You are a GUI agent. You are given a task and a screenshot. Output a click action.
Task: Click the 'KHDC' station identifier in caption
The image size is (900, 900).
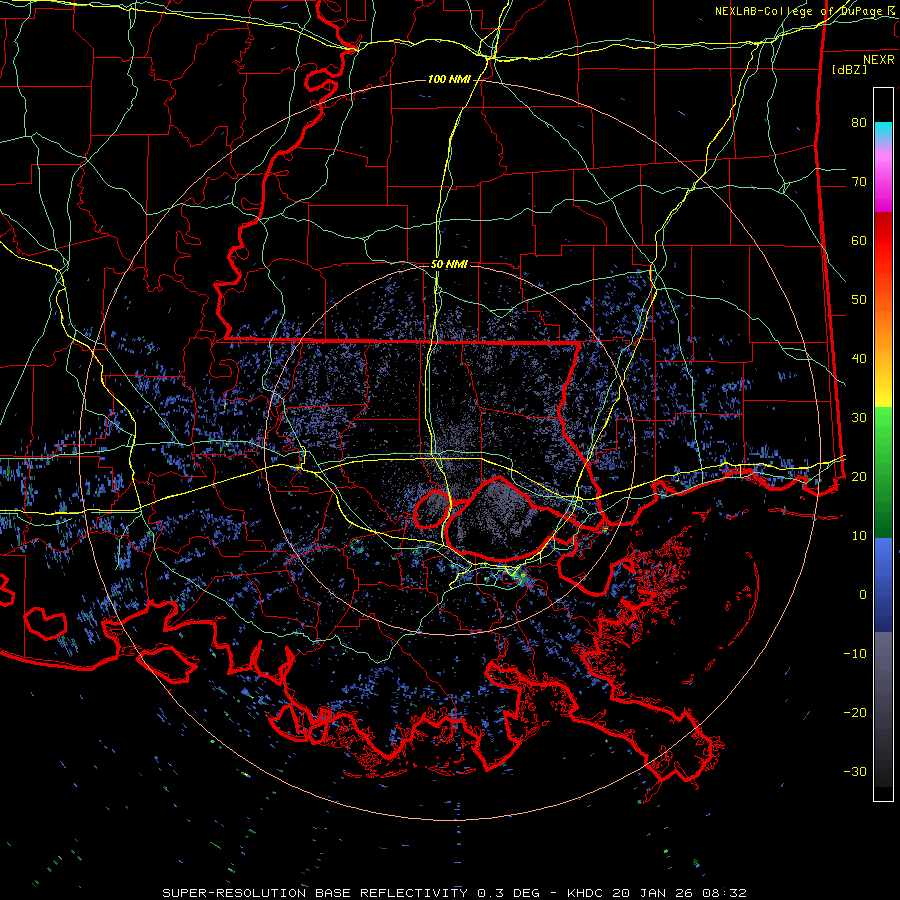(x=587, y=893)
